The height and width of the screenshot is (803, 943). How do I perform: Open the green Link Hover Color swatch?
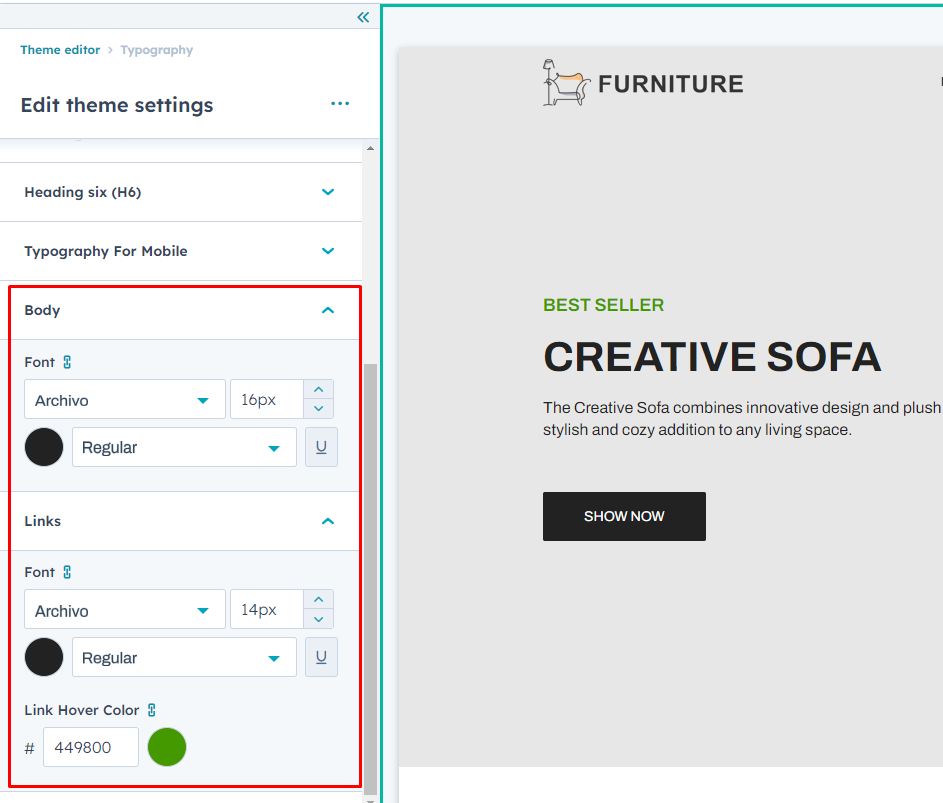(167, 747)
